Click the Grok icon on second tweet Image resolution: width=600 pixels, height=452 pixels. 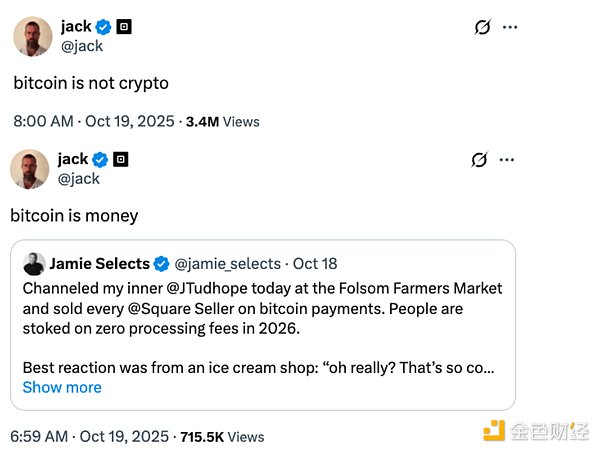point(477,160)
